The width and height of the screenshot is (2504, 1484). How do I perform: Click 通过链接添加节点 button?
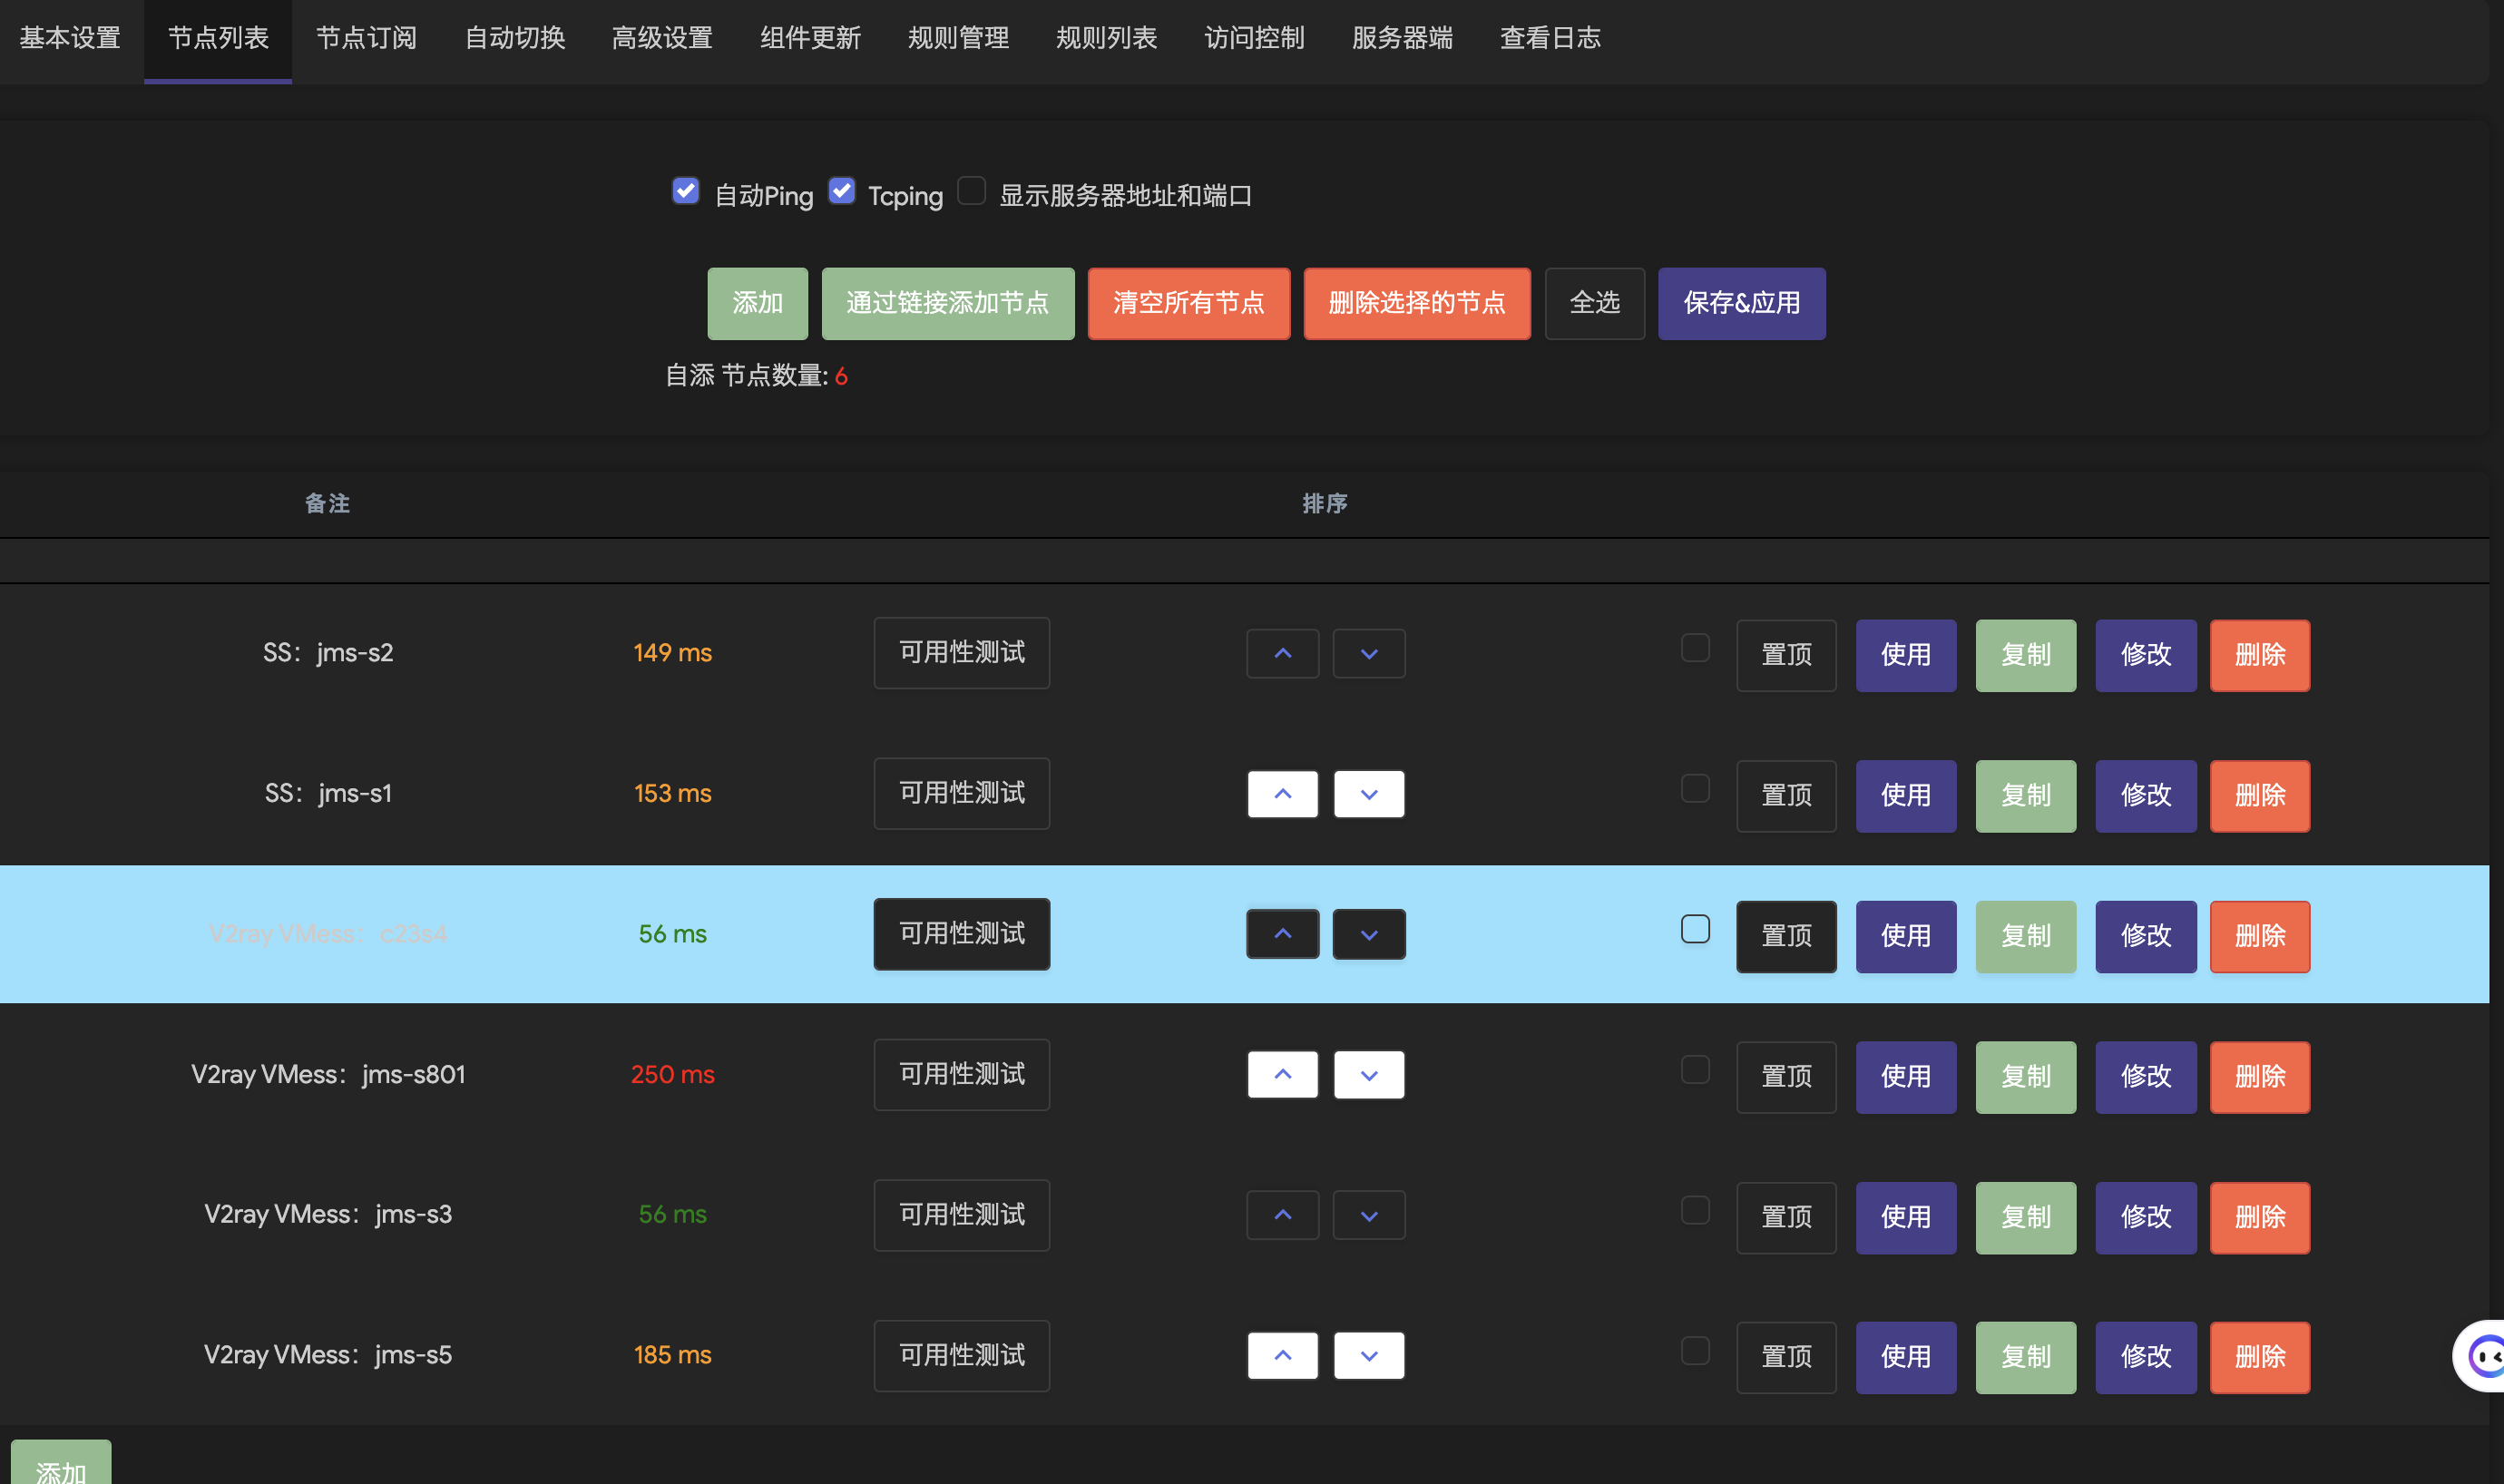click(947, 303)
